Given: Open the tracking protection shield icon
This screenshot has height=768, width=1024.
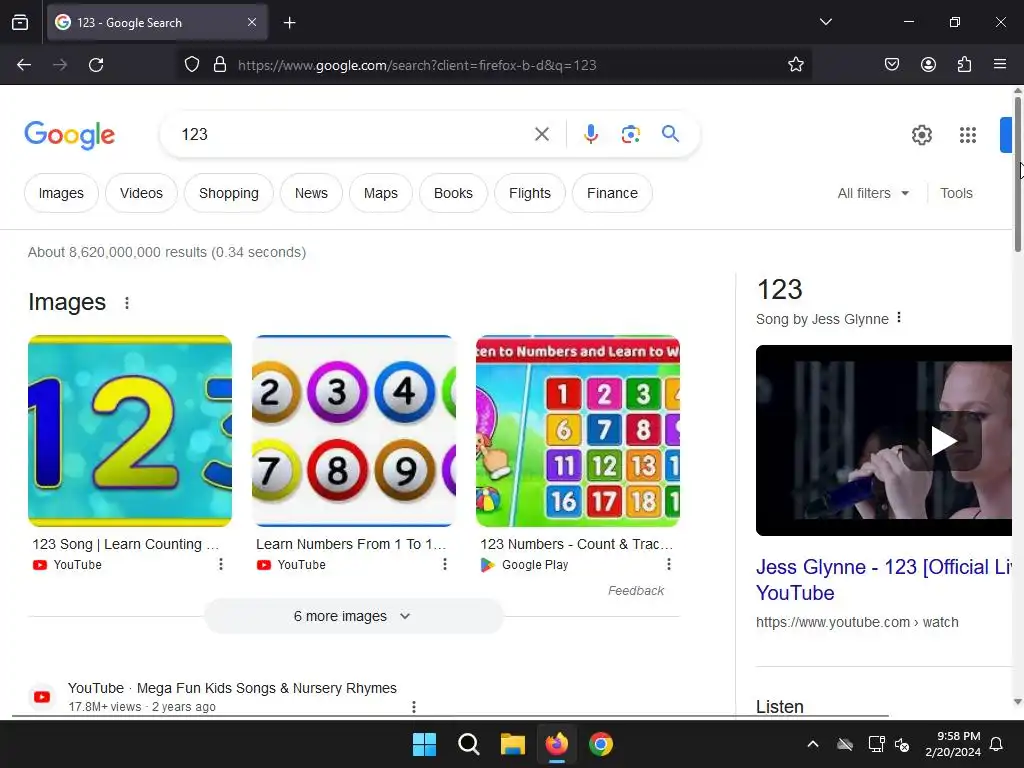Looking at the screenshot, I should coord(191,65).
